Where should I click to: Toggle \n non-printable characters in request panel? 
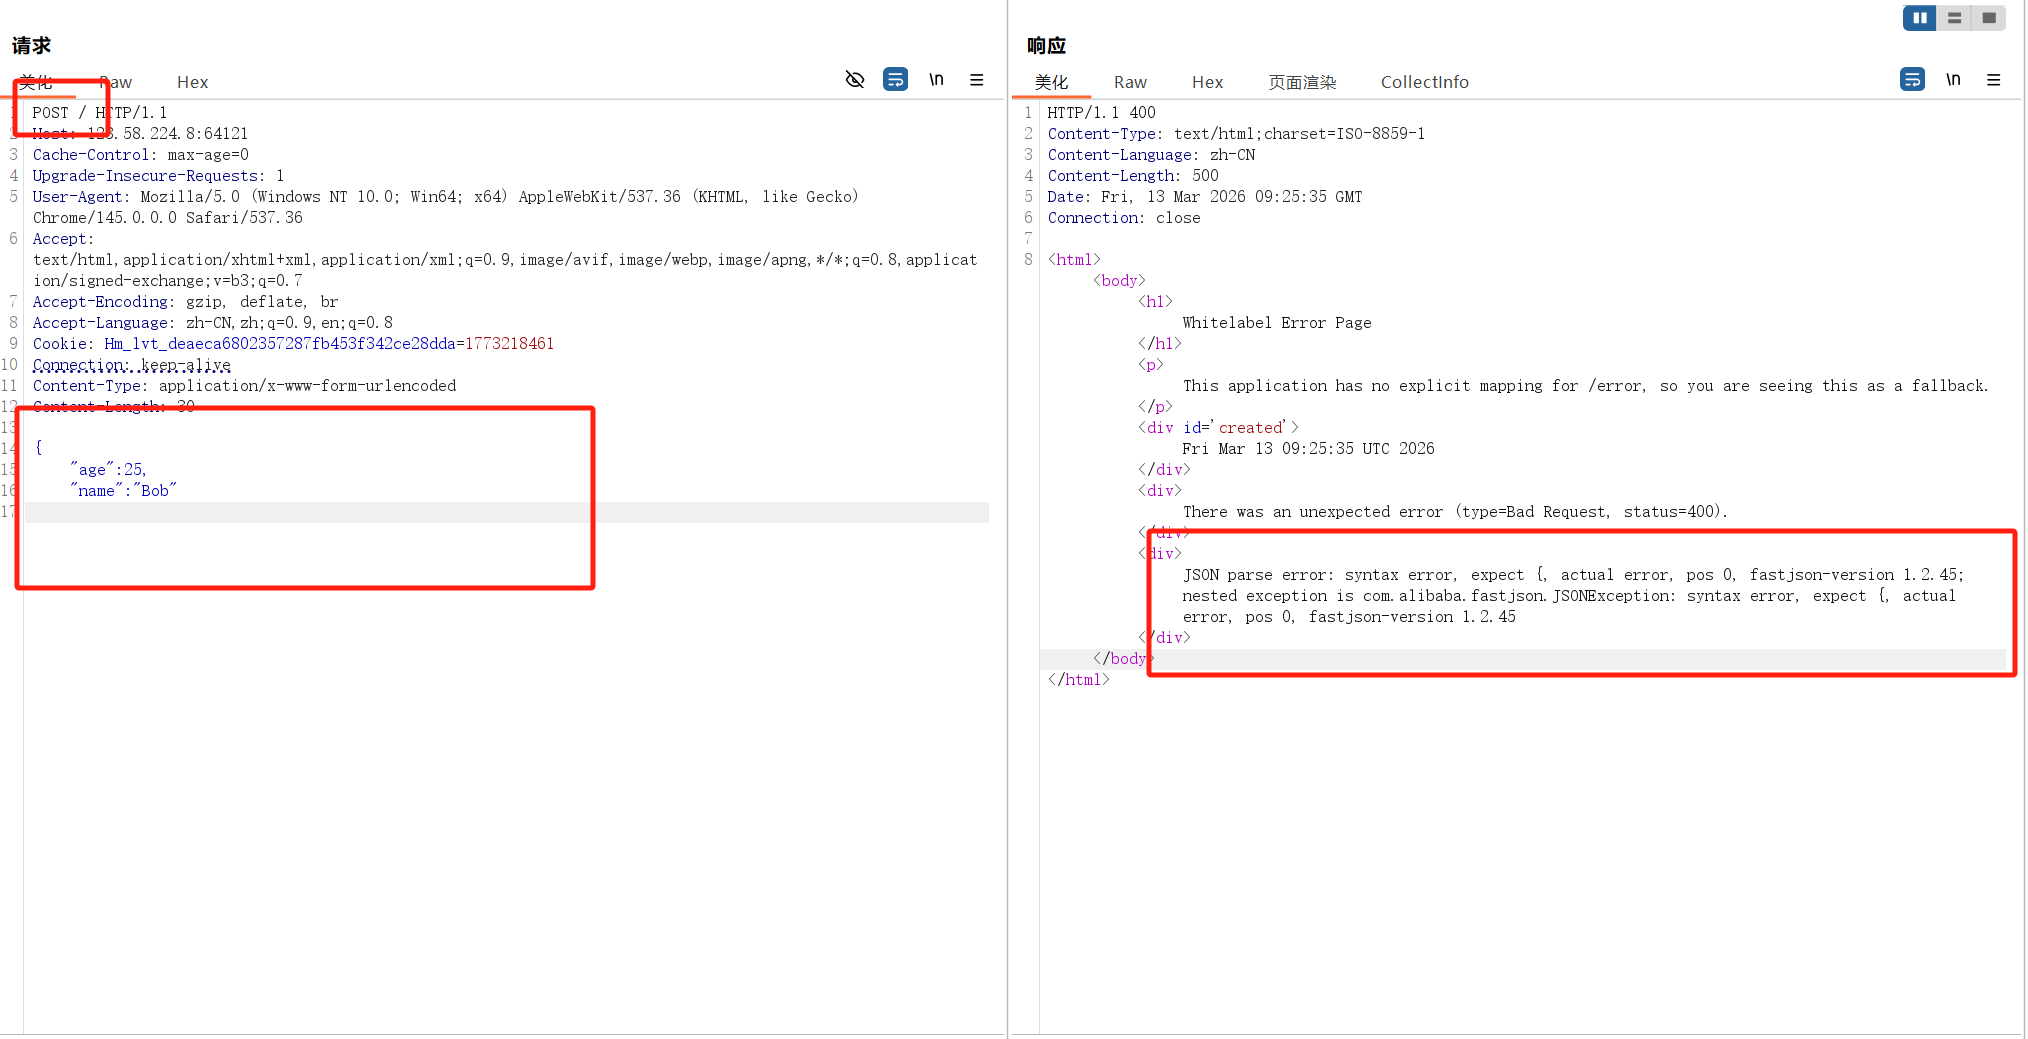point(936,80)
